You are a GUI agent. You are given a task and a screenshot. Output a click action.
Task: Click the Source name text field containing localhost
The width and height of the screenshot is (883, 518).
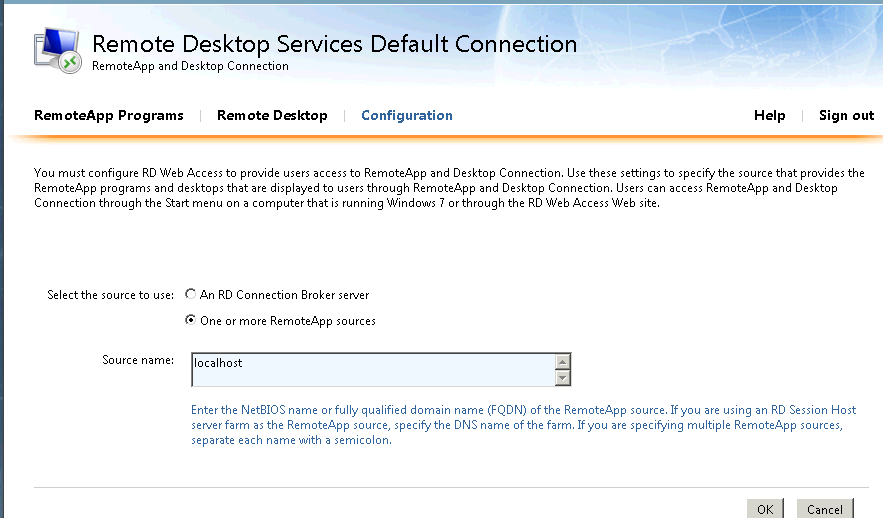(372, 370)
